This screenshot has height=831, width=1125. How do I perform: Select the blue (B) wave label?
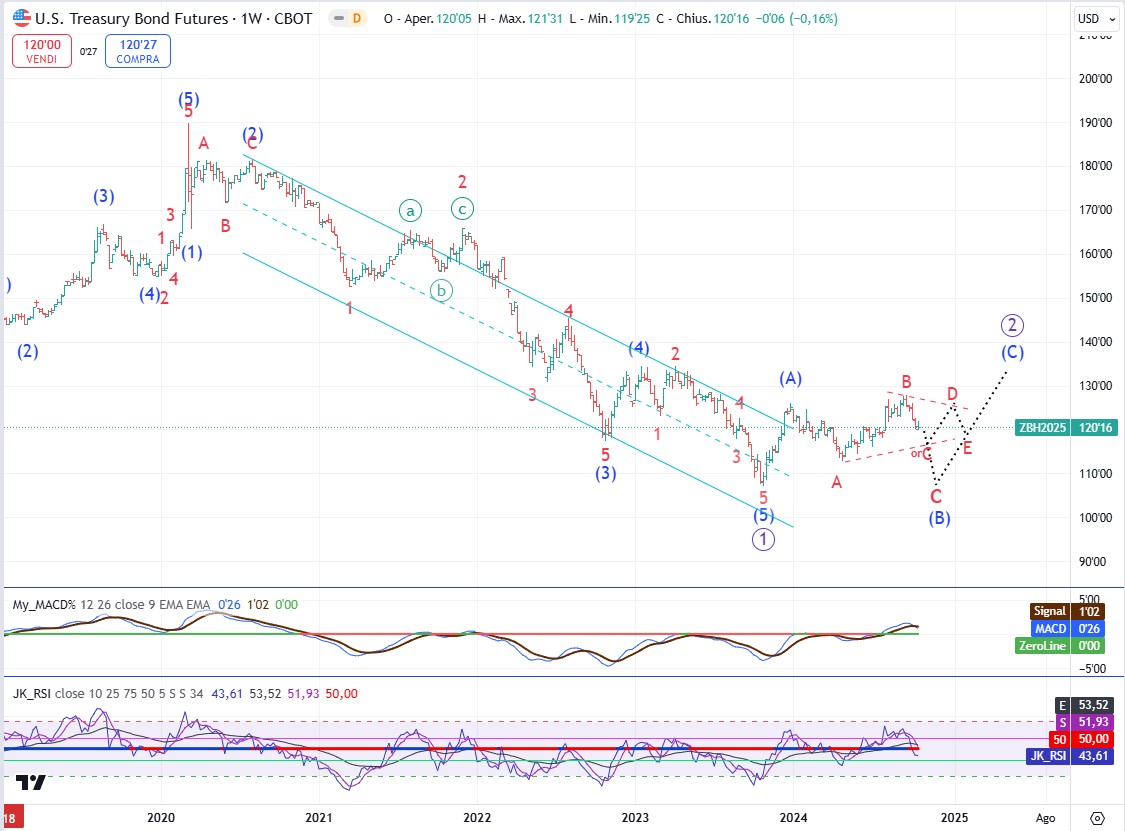[x=940, y=518]
